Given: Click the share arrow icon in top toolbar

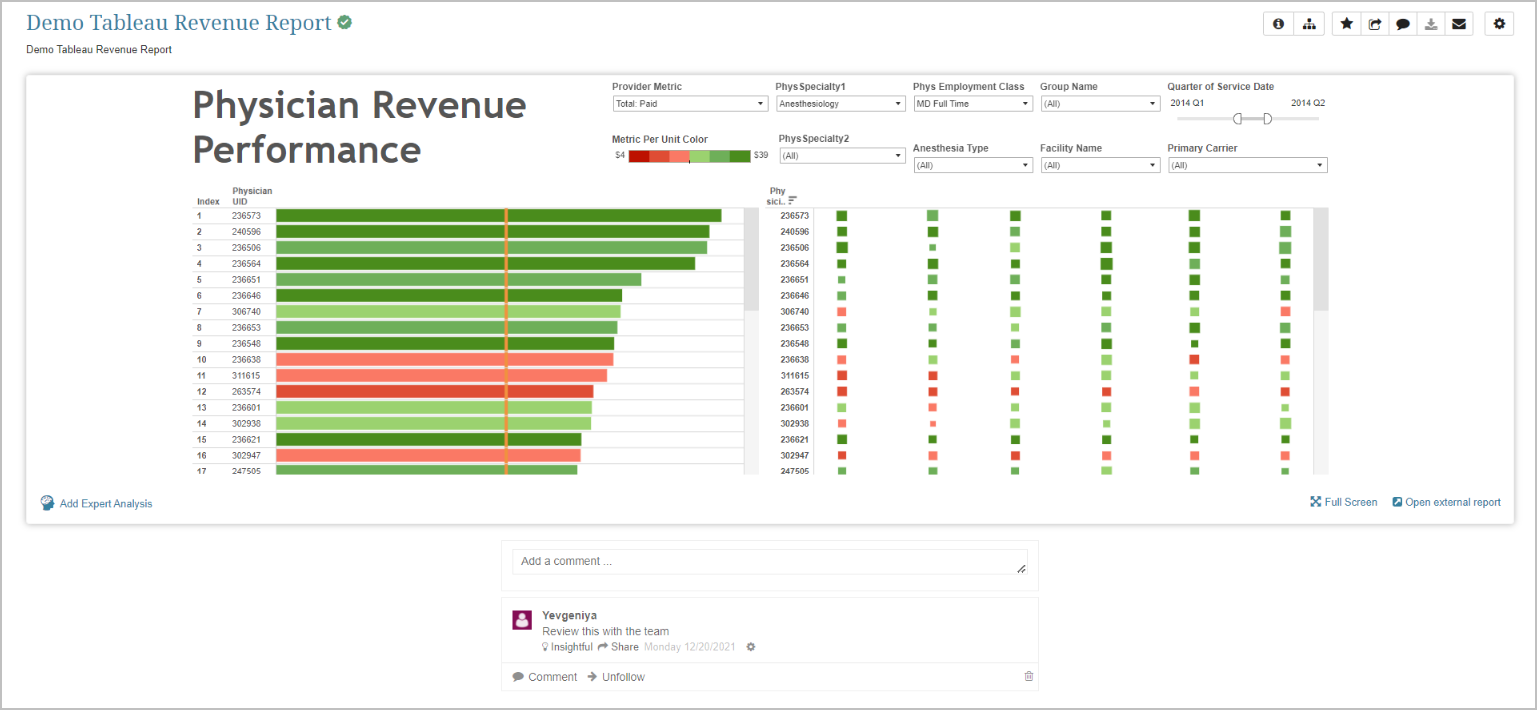Looking at the screenshot, I should pyautogui.click(x=1375, y=25).
